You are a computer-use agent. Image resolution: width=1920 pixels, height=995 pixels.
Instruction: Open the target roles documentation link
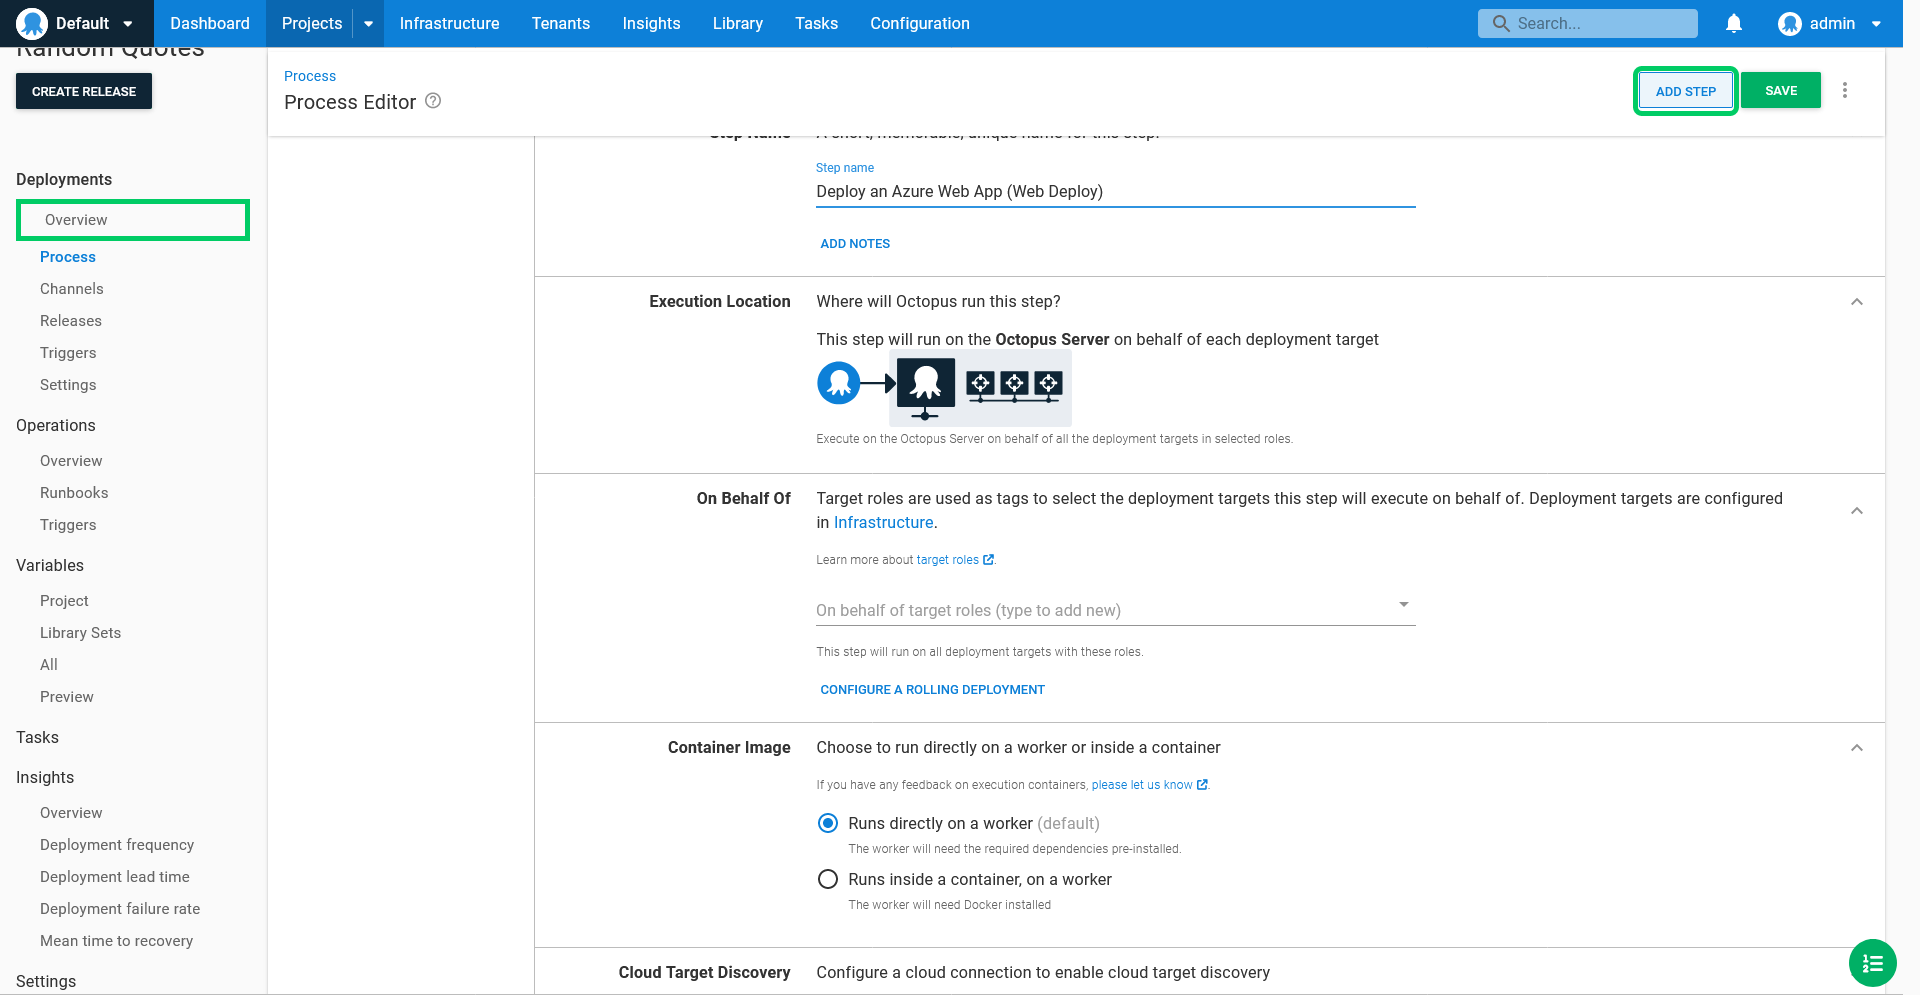(x=955, y=560)
